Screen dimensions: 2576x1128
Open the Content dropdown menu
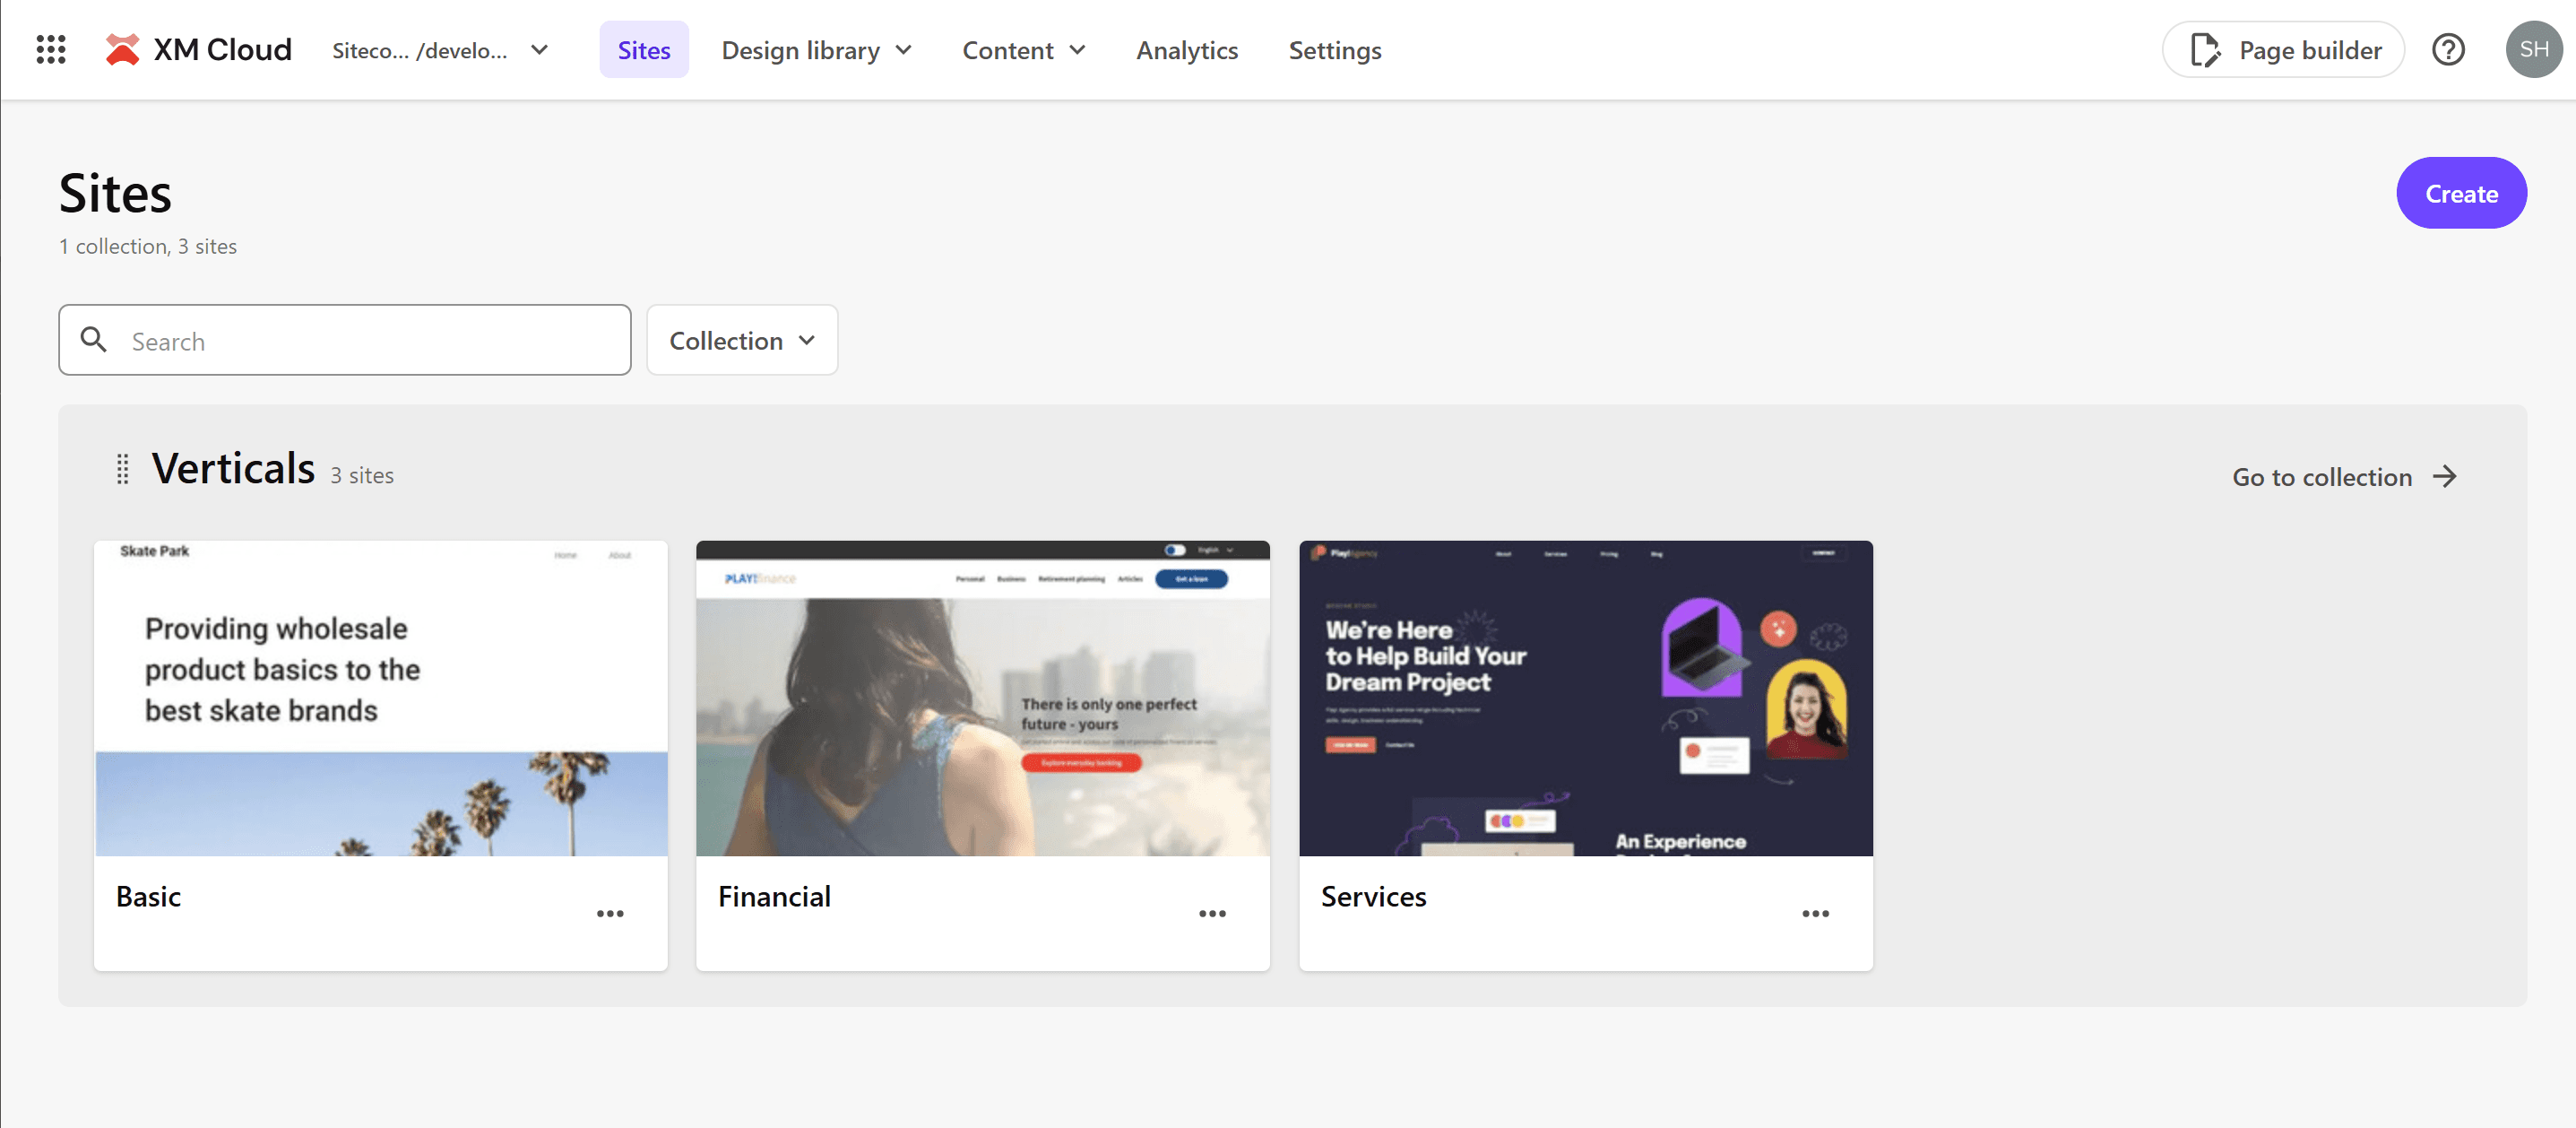(1023, 50)
